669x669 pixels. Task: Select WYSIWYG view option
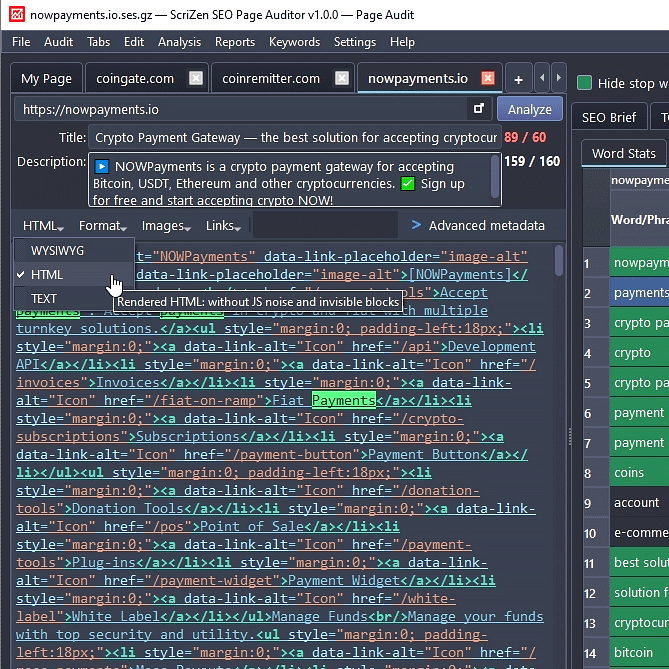click(x=74, y=250)
